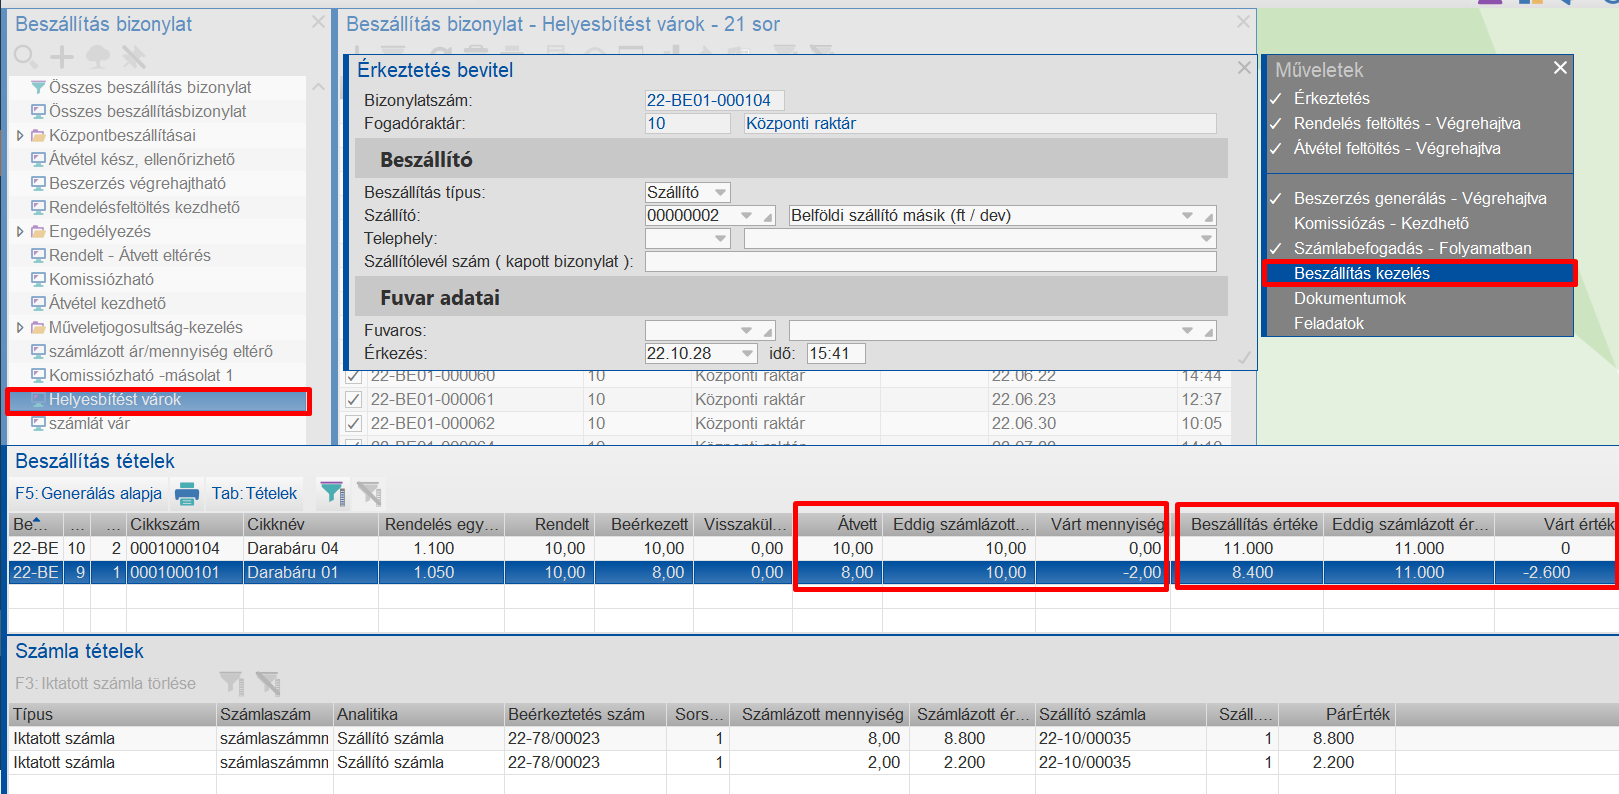Image resolution: width=1619 pixels, height=794 pixels.
Task: Toggle checkbox for row 22-BE01-000062
Action: tap(353, 424)
